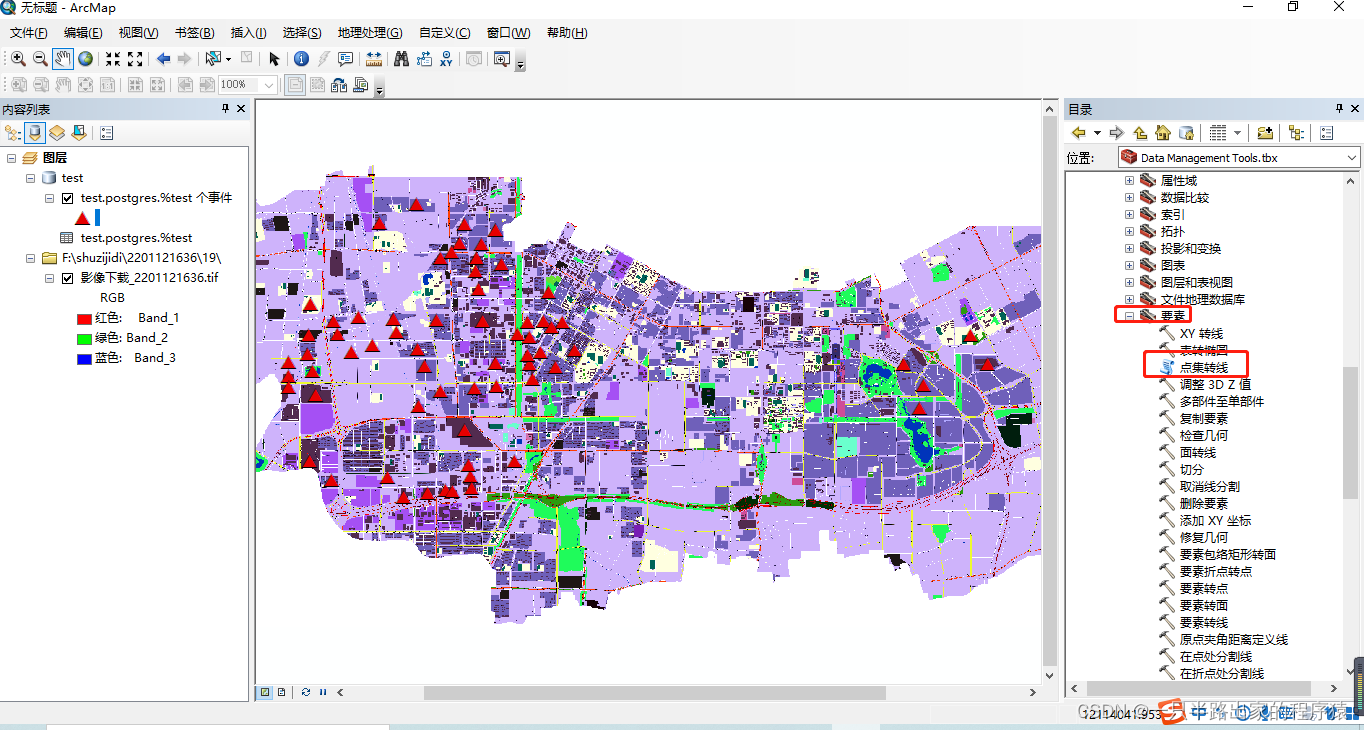This screenshot has height=730, width=1364.
Task: Go to Home folder in catalog
Action: tap(1162, 132)
